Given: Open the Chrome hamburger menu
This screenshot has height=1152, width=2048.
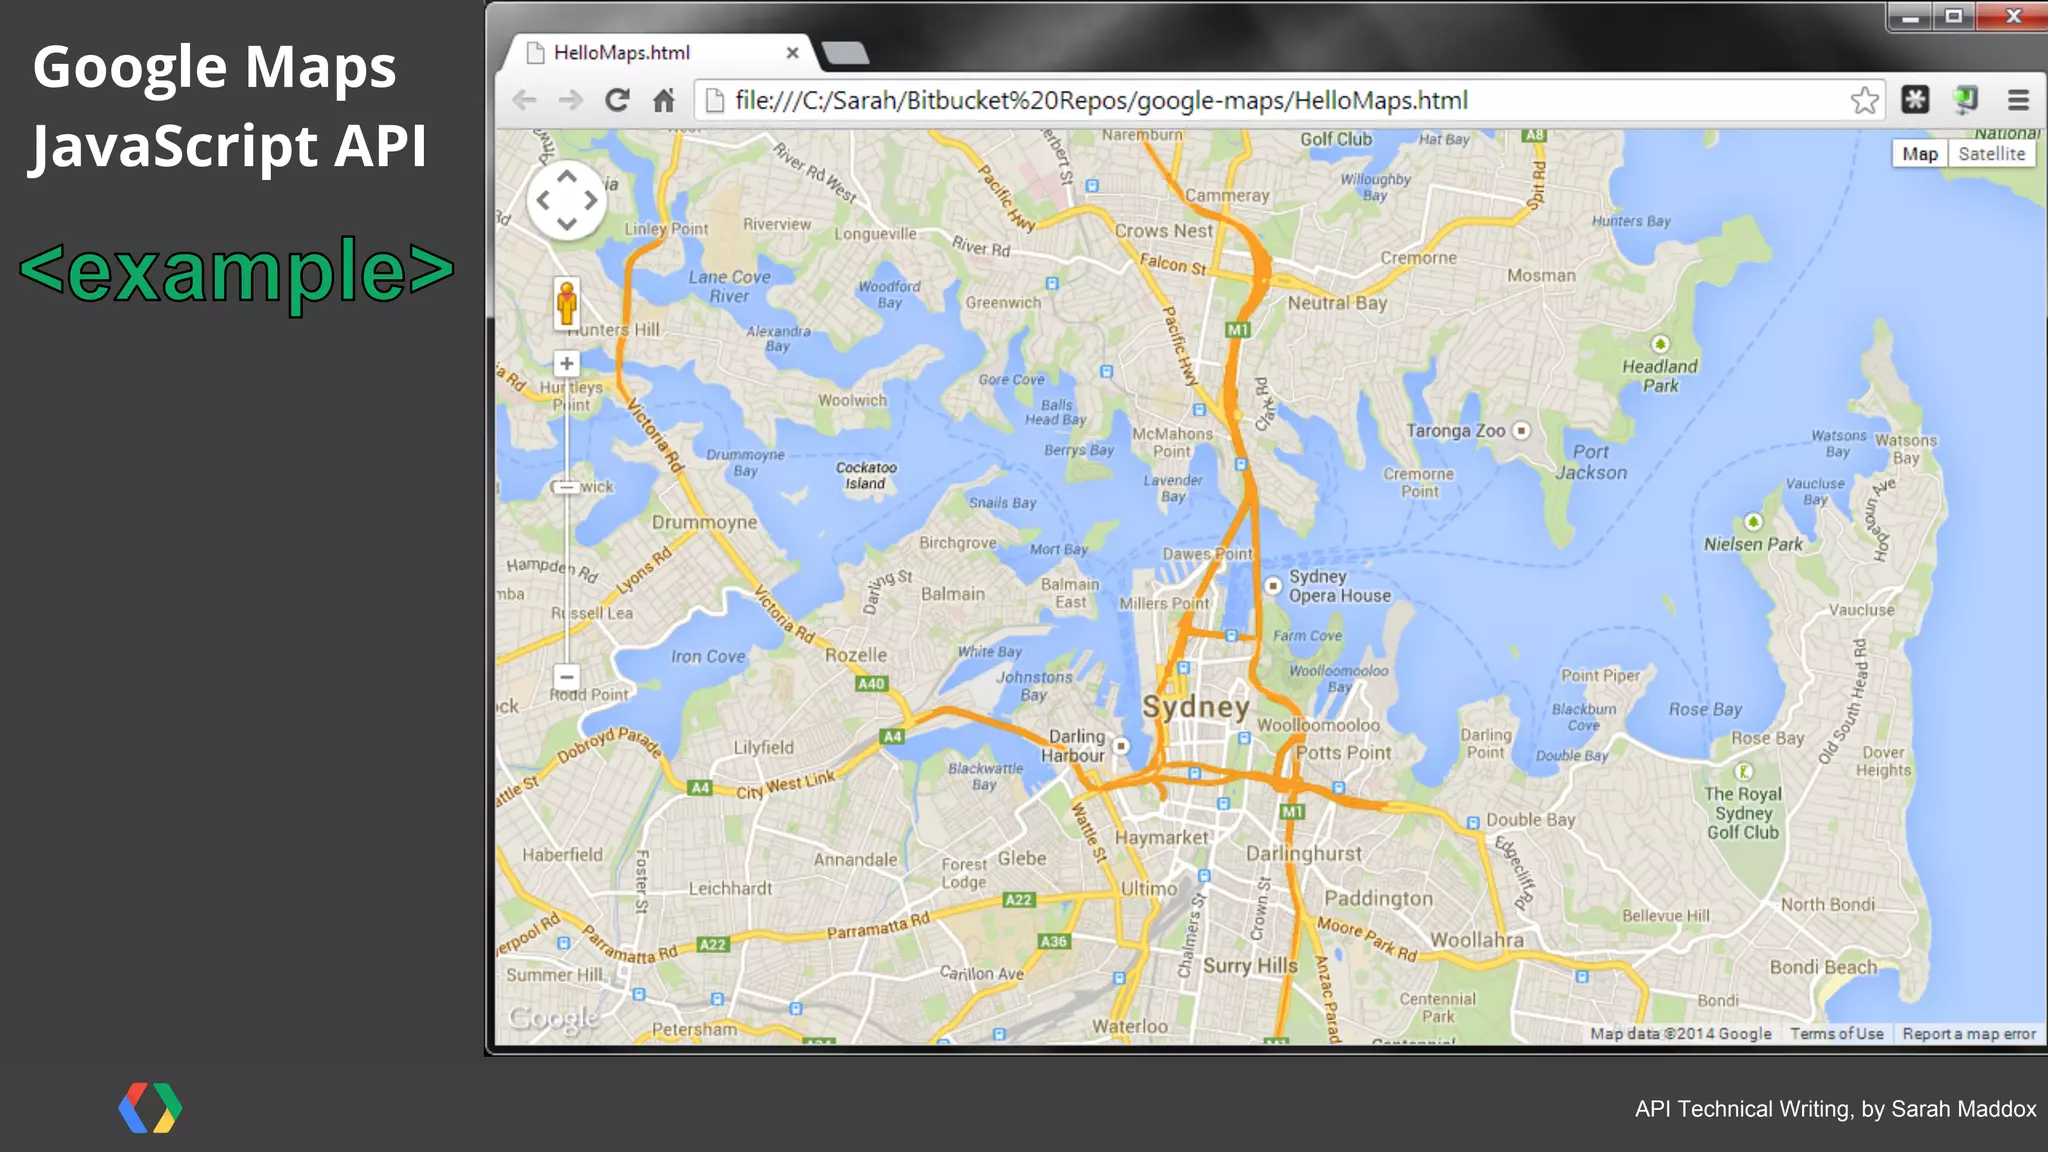Looking at the screenshot, I should 2018,100.
